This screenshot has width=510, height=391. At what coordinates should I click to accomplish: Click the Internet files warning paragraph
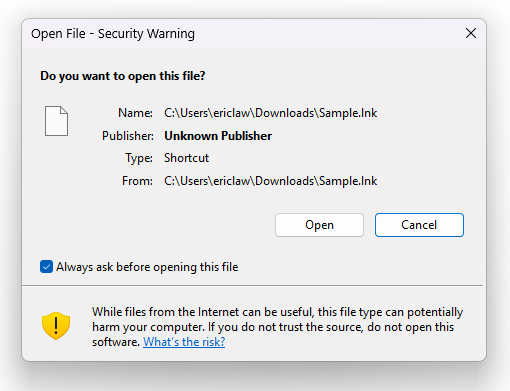click(277, 327)
